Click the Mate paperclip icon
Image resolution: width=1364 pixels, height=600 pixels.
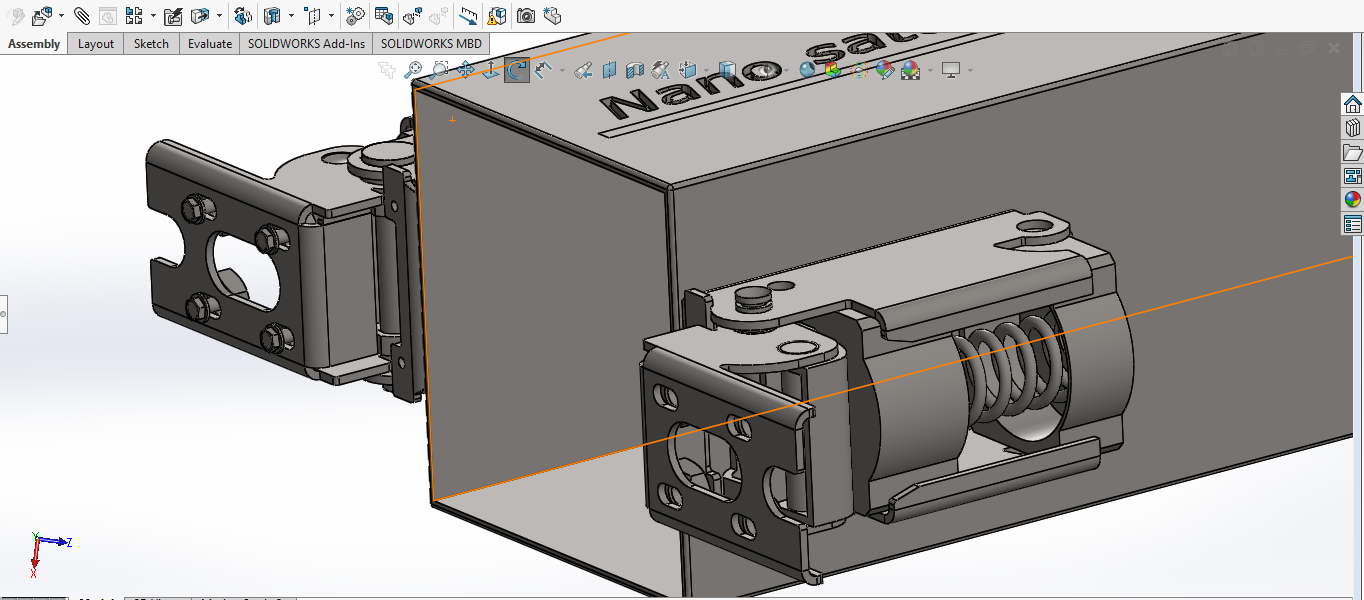82,16
